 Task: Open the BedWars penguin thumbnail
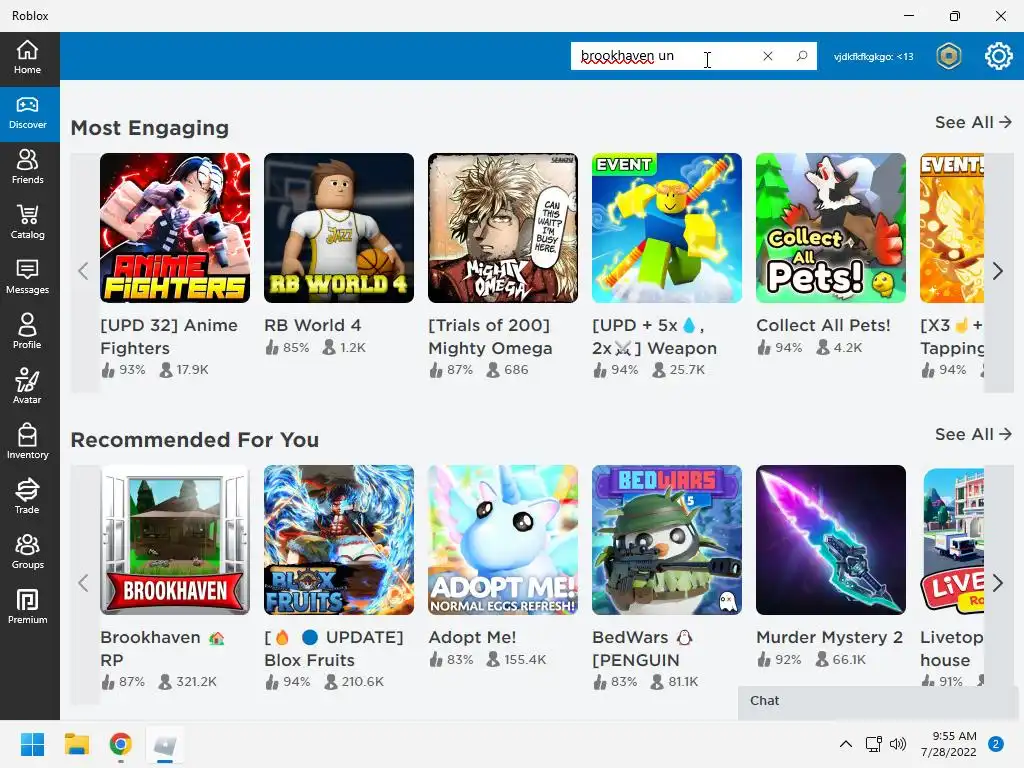pos(667,540)
